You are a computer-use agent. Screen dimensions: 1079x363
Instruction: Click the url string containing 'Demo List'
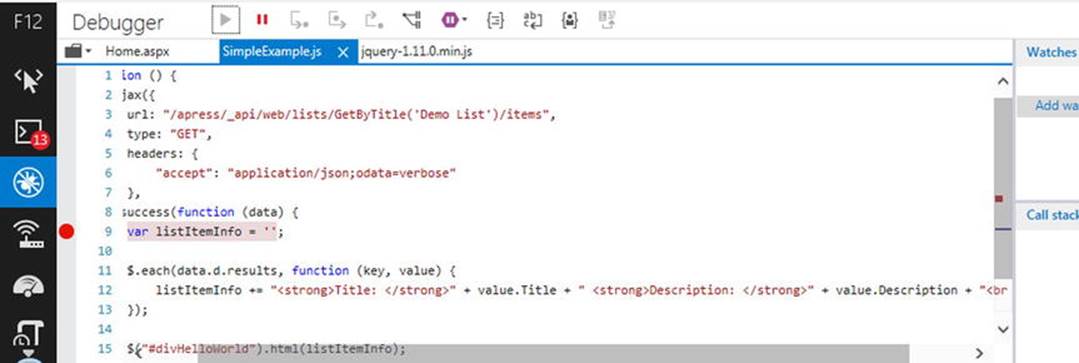pyautogui.click(x=356, y=115)
